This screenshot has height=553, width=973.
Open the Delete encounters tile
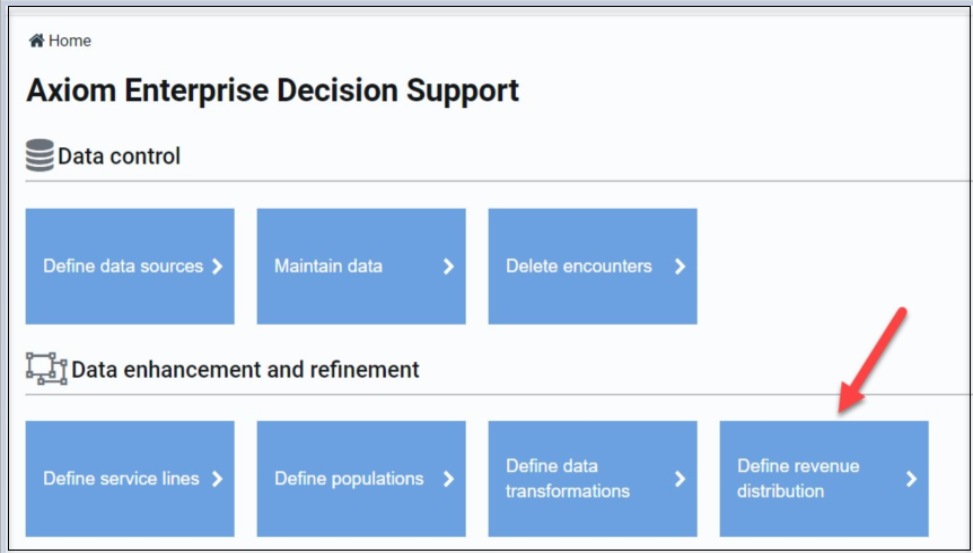(593, 266)
